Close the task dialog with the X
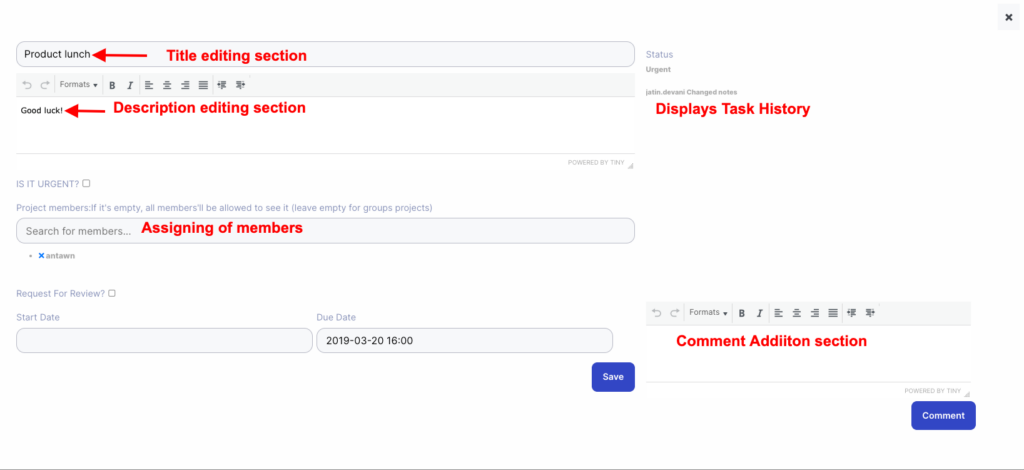The width and height of the screenshot is (1024, 470). click(x=1008, y=18)
